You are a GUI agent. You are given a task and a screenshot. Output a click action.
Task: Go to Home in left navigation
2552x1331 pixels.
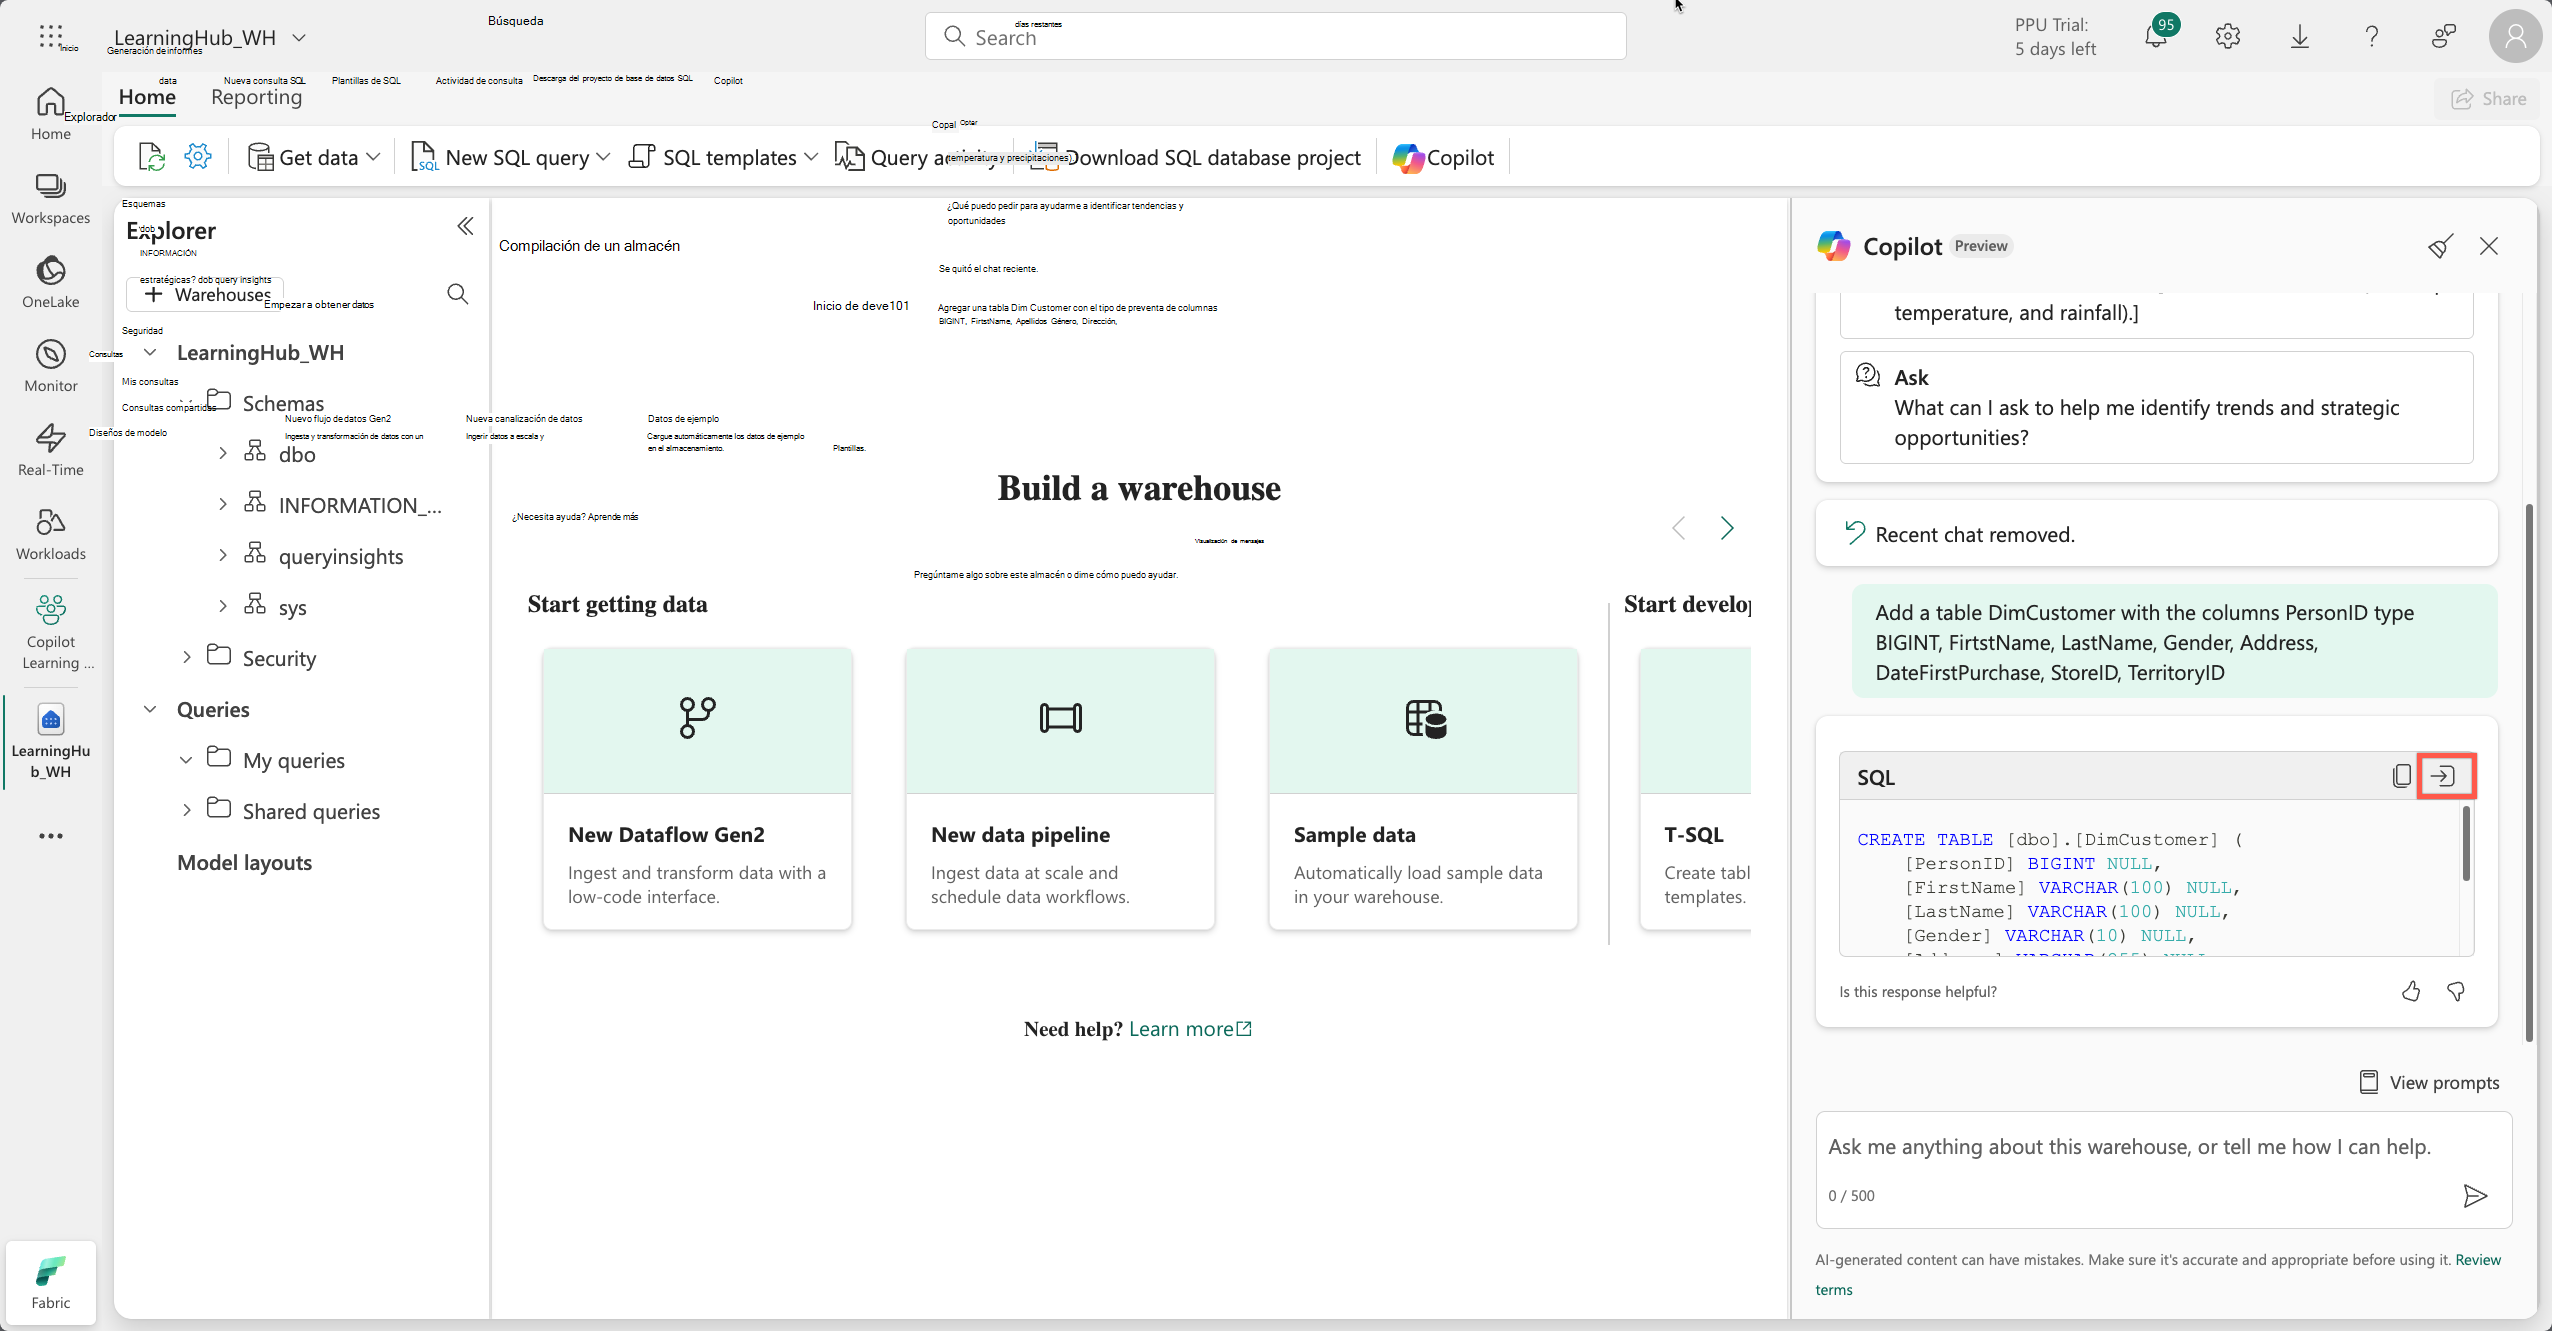(51, 114)
